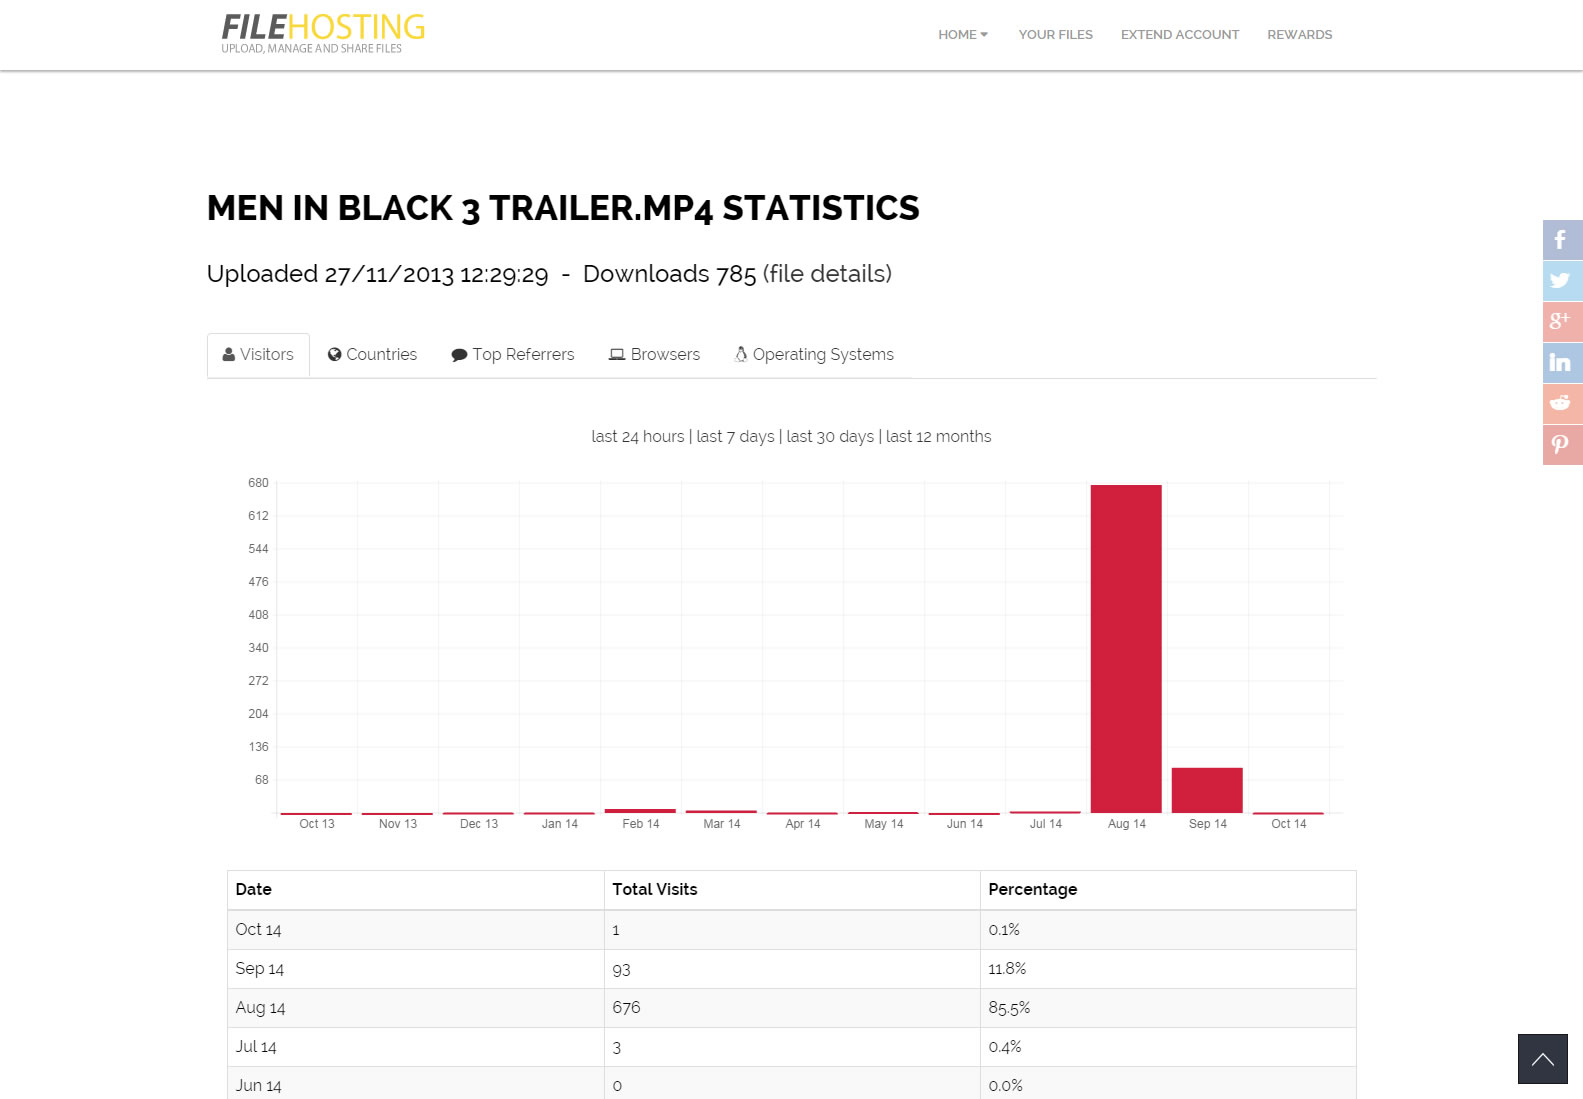Switch to Operating Systems tab
Screen dimensions: 1583x1099
point(814,355)
